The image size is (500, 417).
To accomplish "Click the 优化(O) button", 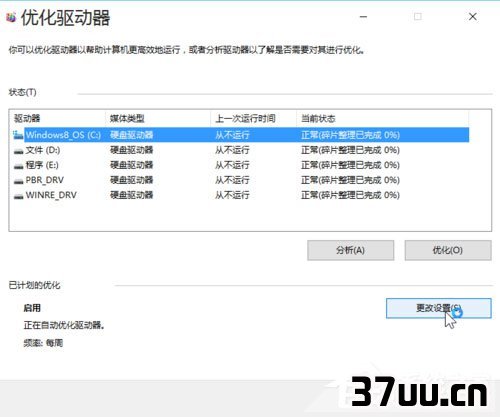I will pos(448,250).
